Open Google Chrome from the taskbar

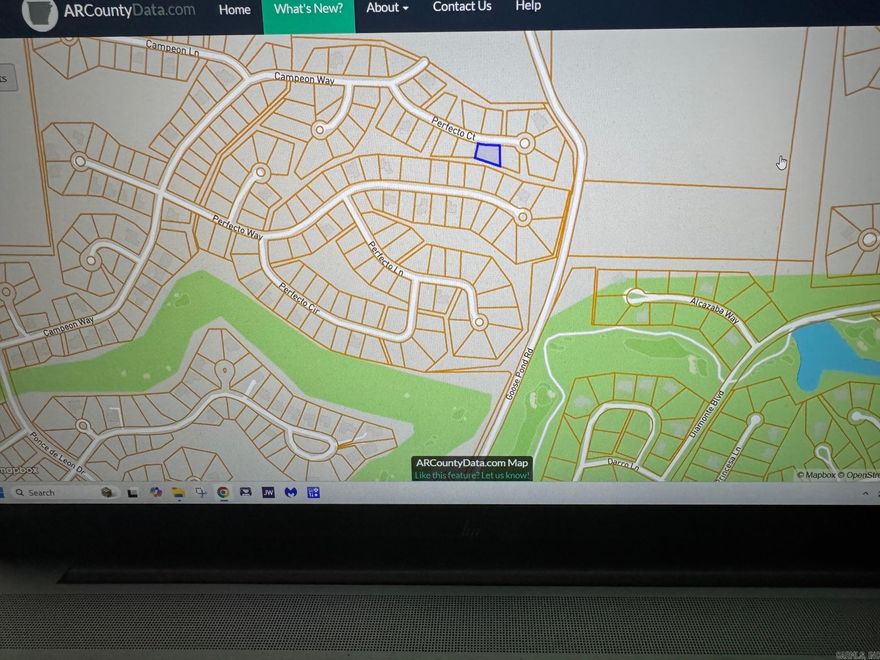click(223, 492)
